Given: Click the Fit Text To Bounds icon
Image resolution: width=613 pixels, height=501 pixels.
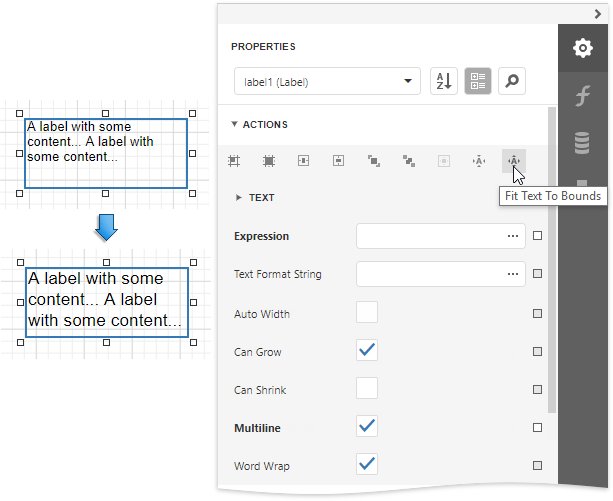Looking at the screenshot, I should pos(513,160).
